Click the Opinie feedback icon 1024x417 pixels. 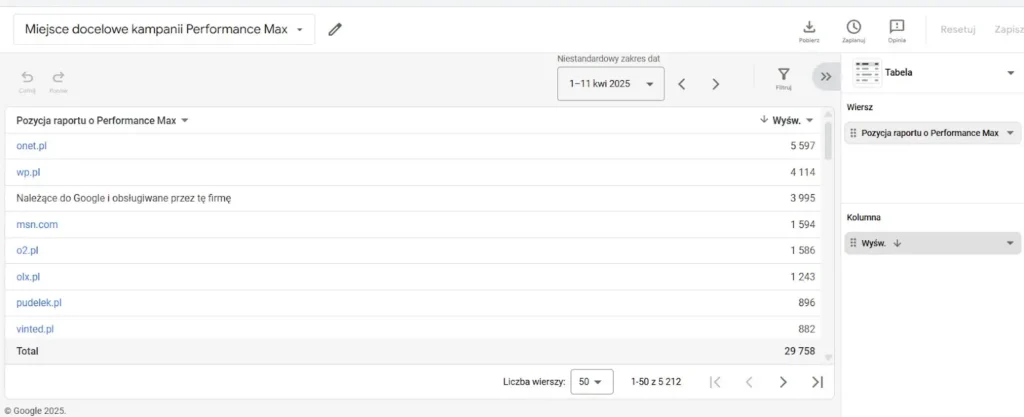tap(897, 27)
